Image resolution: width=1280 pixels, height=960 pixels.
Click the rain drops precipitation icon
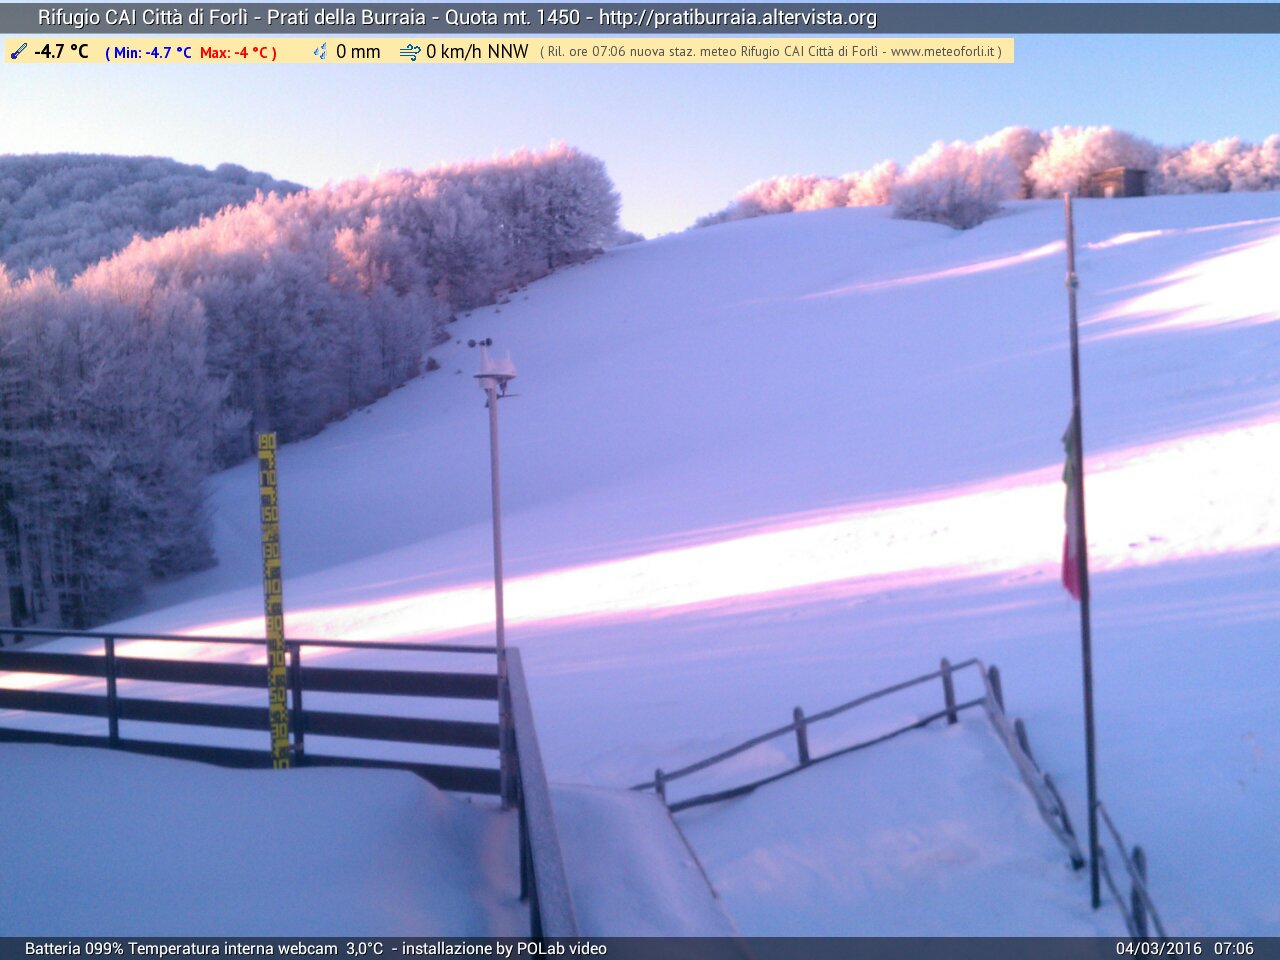click(320, 51)
